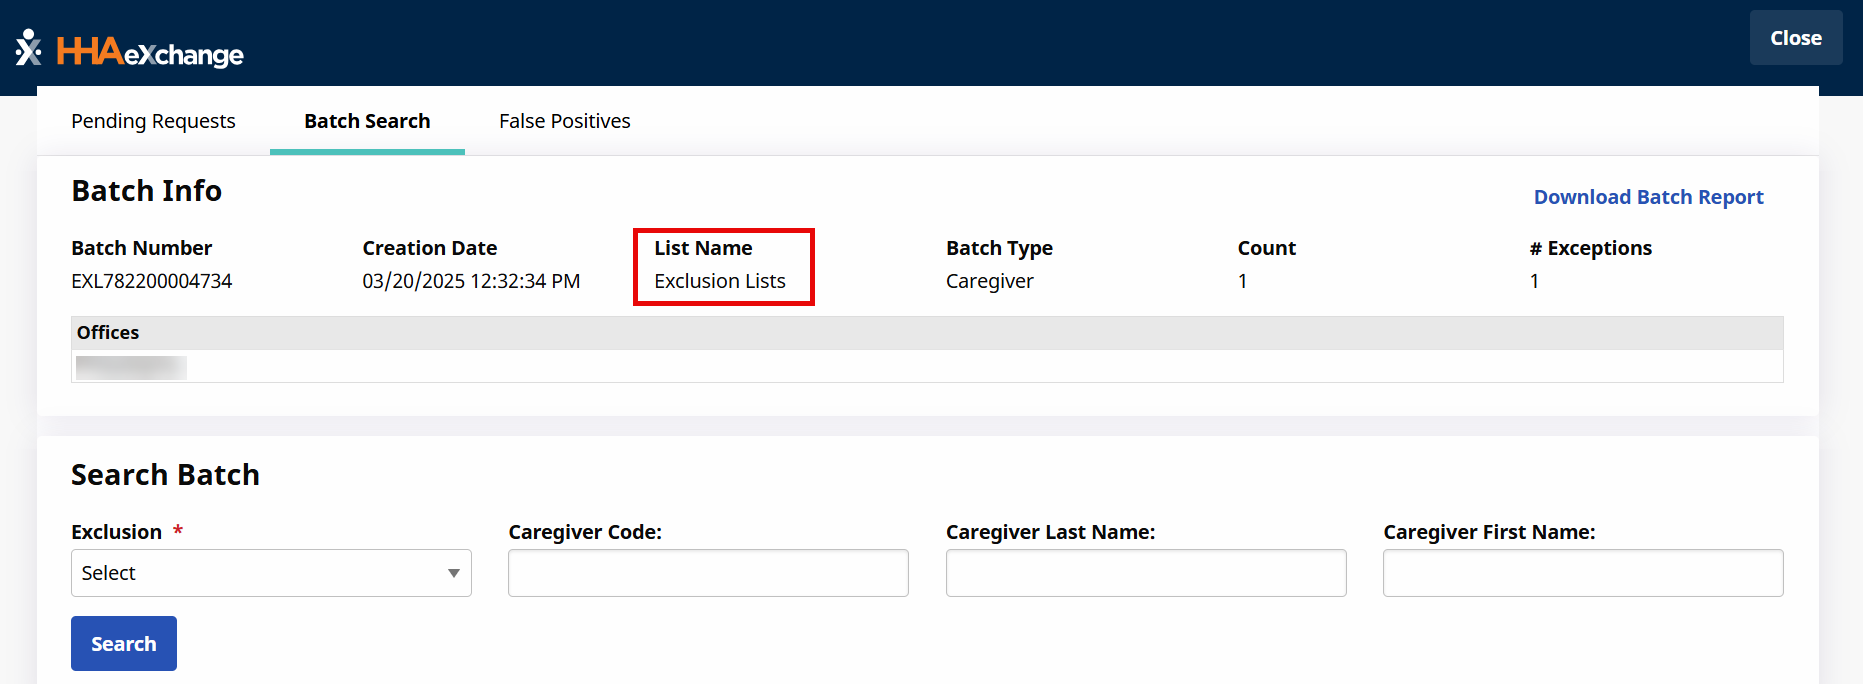Click the Offices header row
Viewport: 1863px width, 684px height.
pyautogui.click(x=926, y=333)
